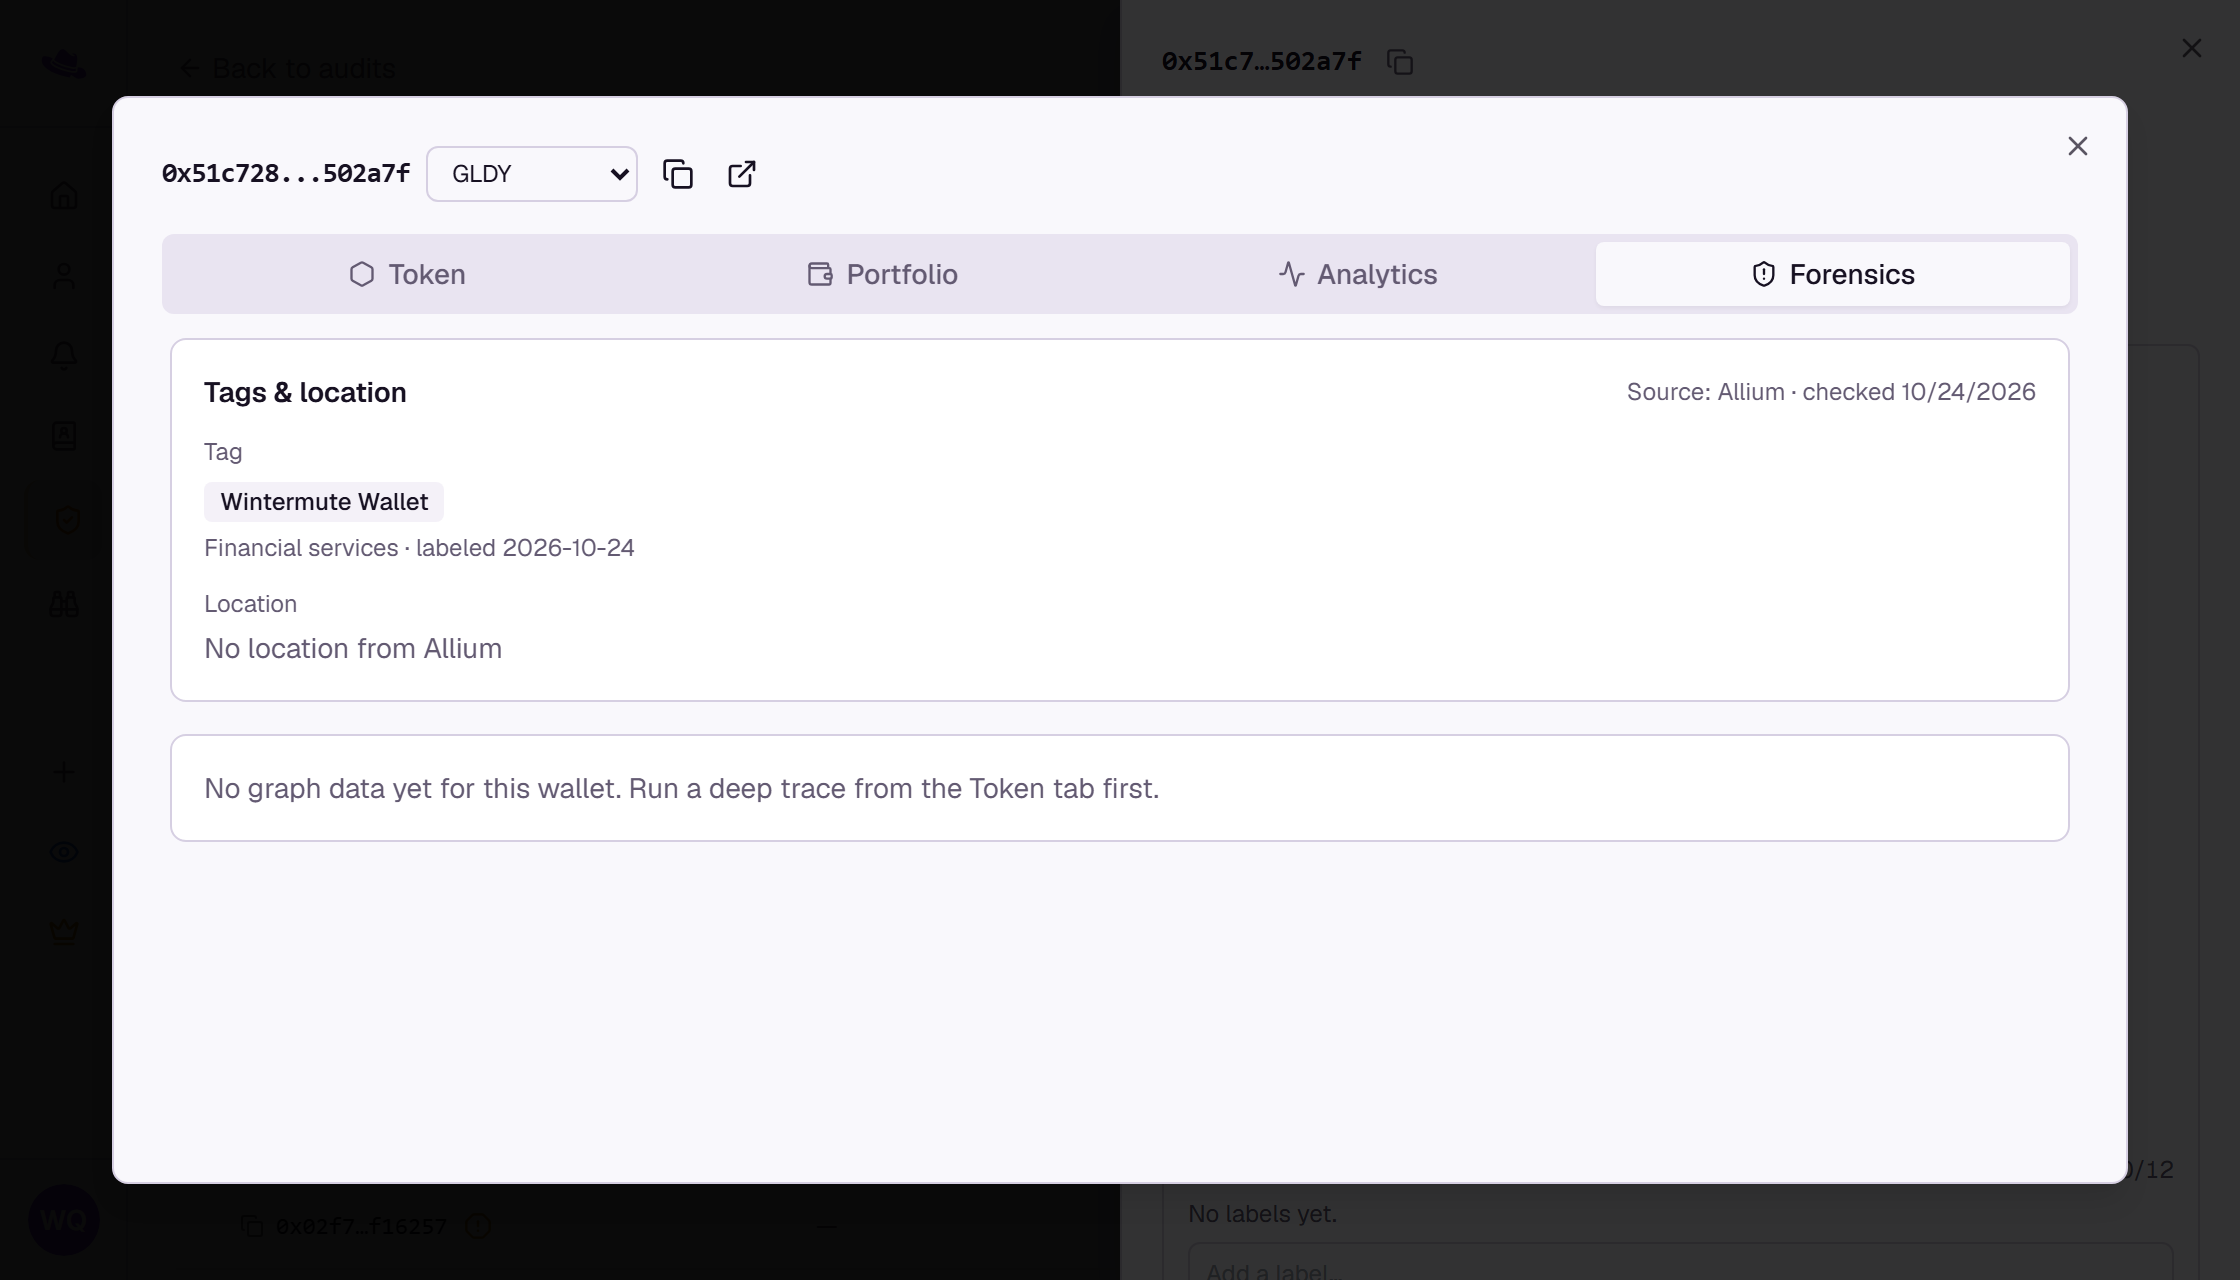Close the background side panel
The width and height of the screenshot is (2240, 1280).
tap(2192, 48)
